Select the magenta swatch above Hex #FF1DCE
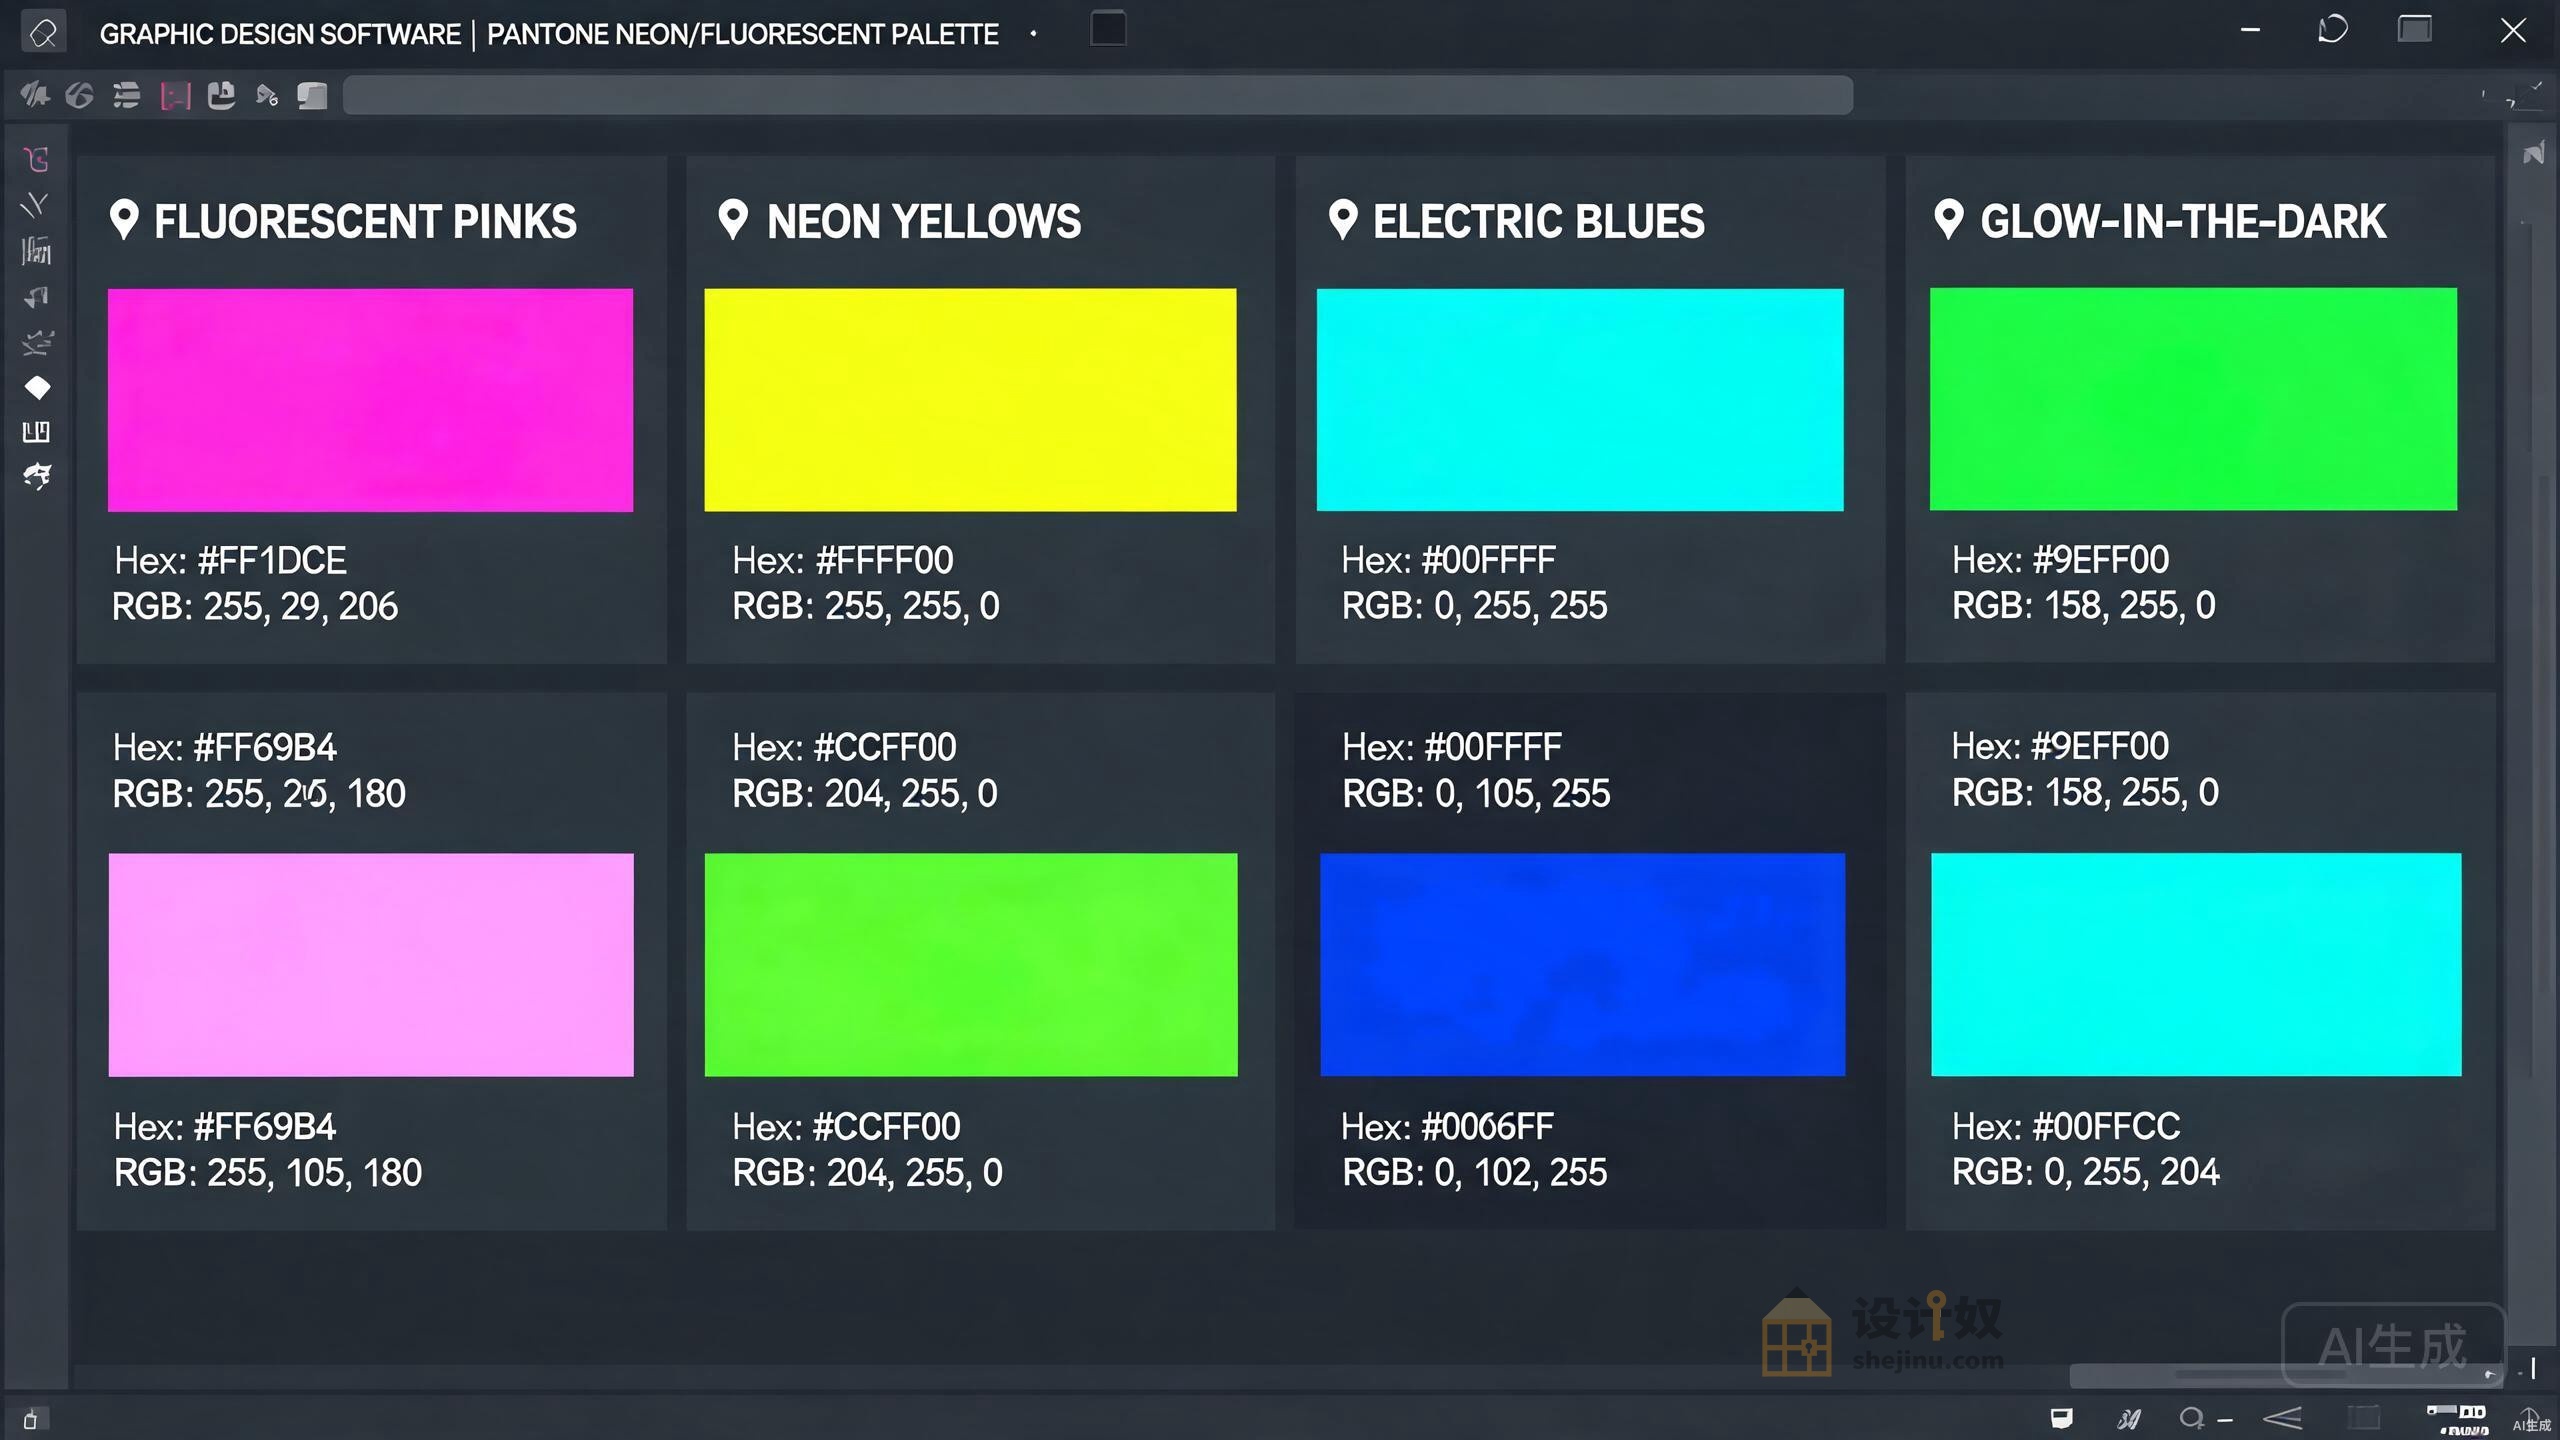 (370, 400)
